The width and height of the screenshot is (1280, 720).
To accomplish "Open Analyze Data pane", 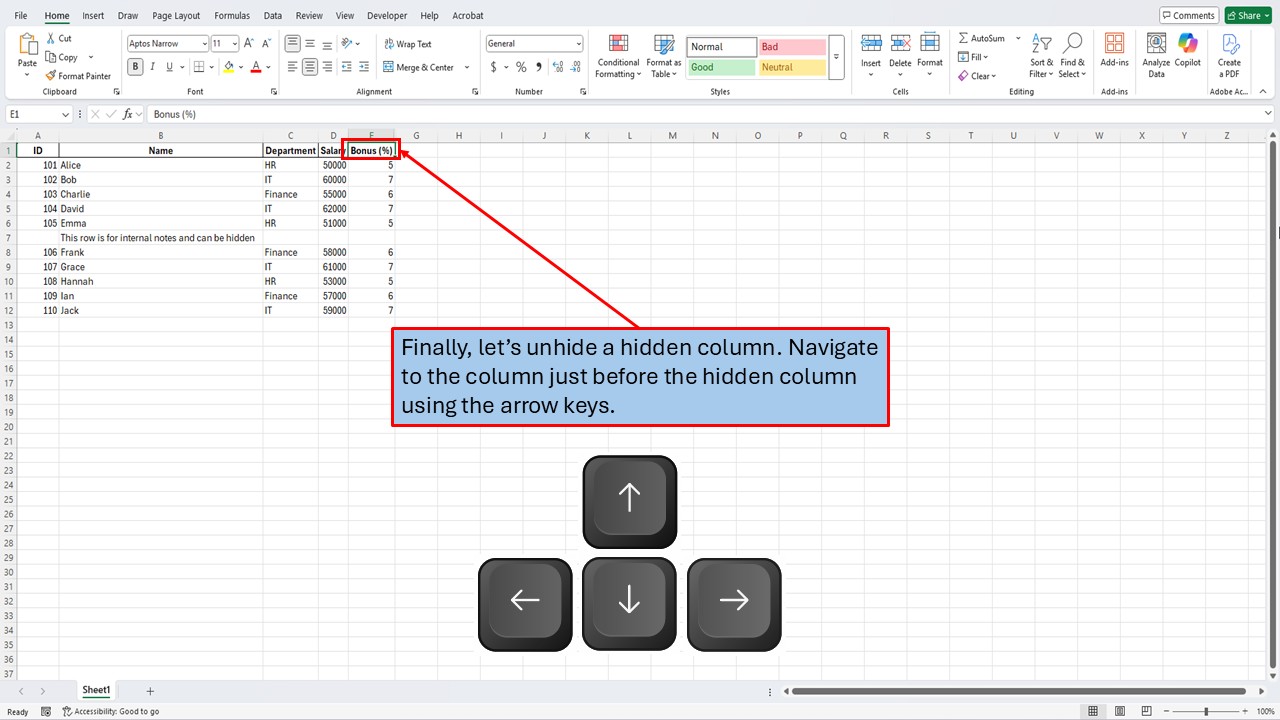I will [x=1155, y=54].
